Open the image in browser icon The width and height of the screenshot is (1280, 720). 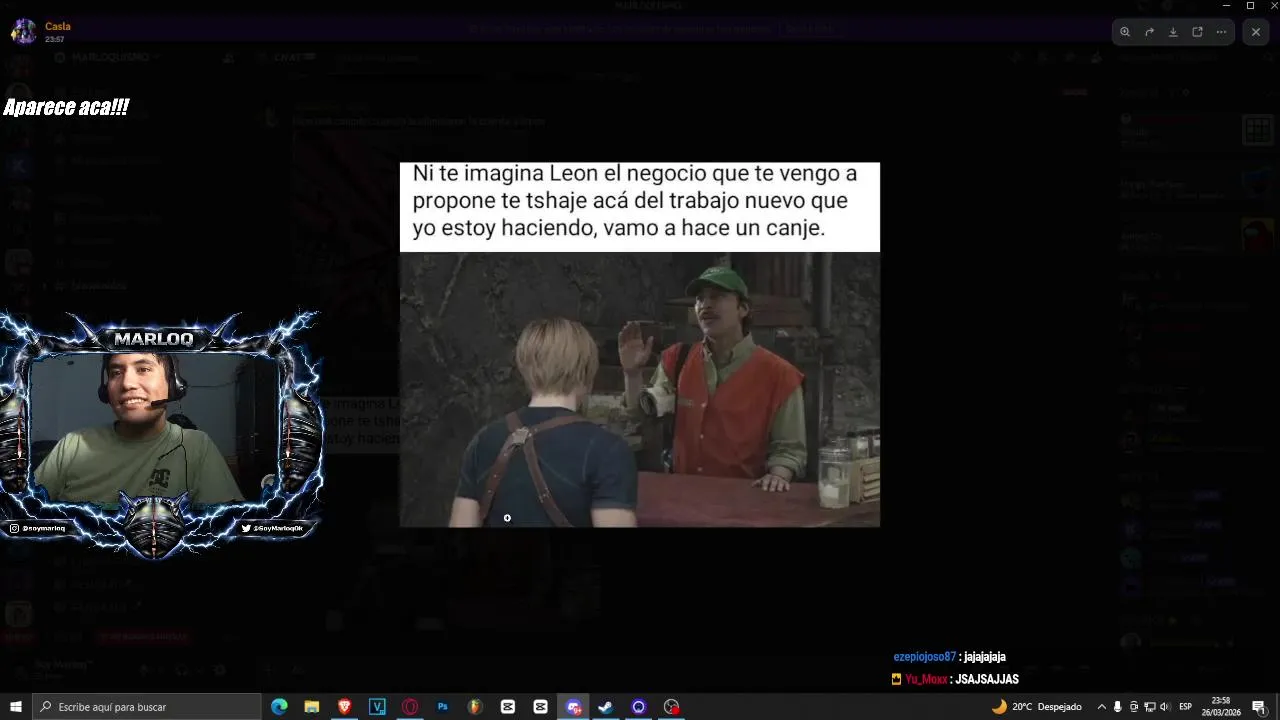point(1197,32)
